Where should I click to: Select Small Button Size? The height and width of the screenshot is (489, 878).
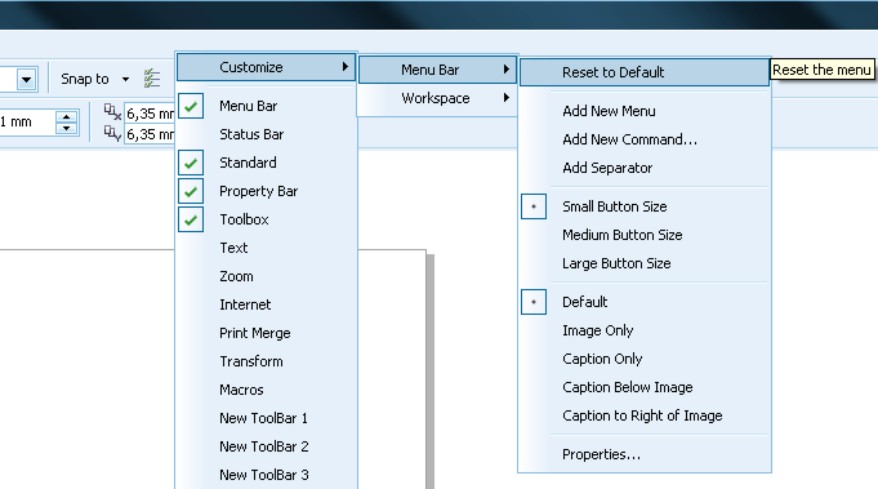coord(645,207)
